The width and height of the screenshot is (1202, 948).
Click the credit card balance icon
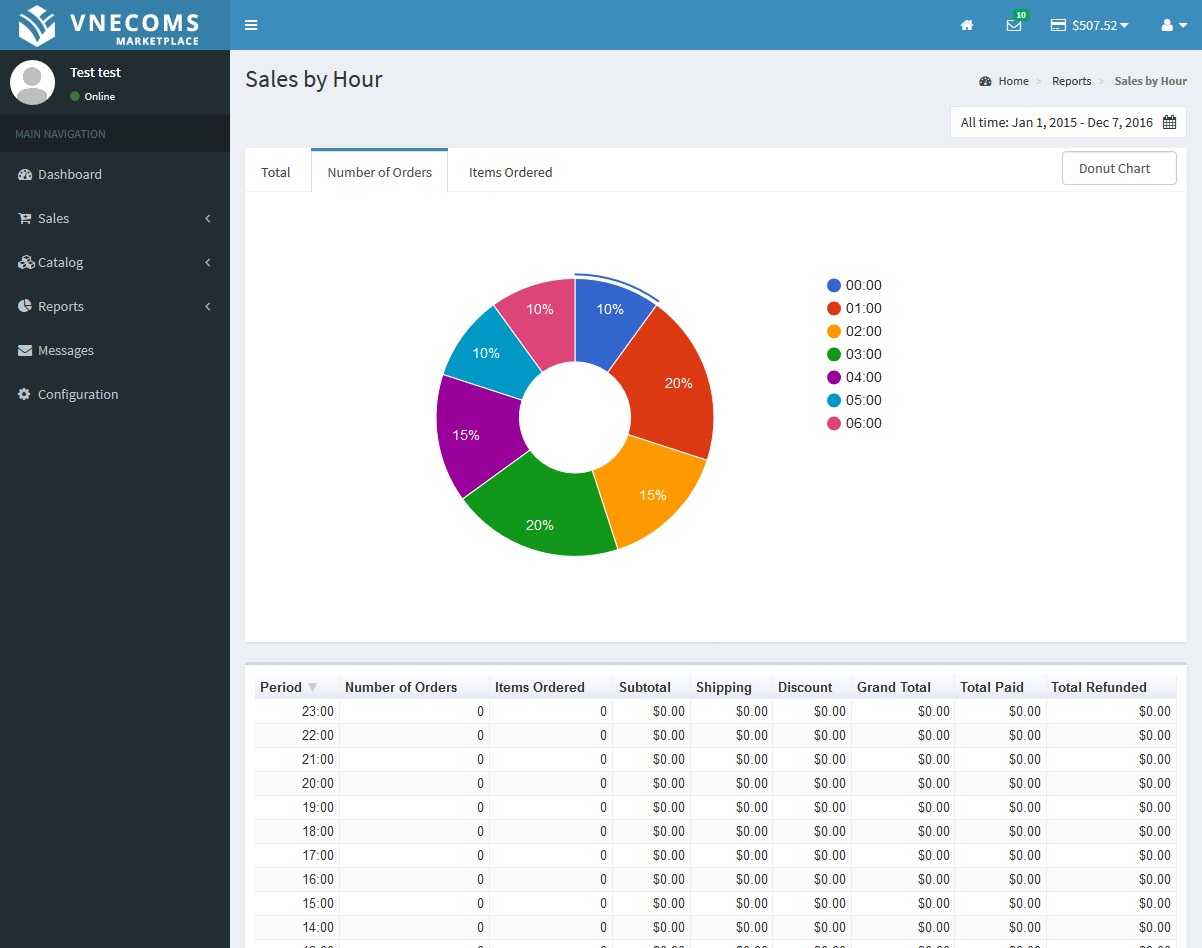[1058, 25]
